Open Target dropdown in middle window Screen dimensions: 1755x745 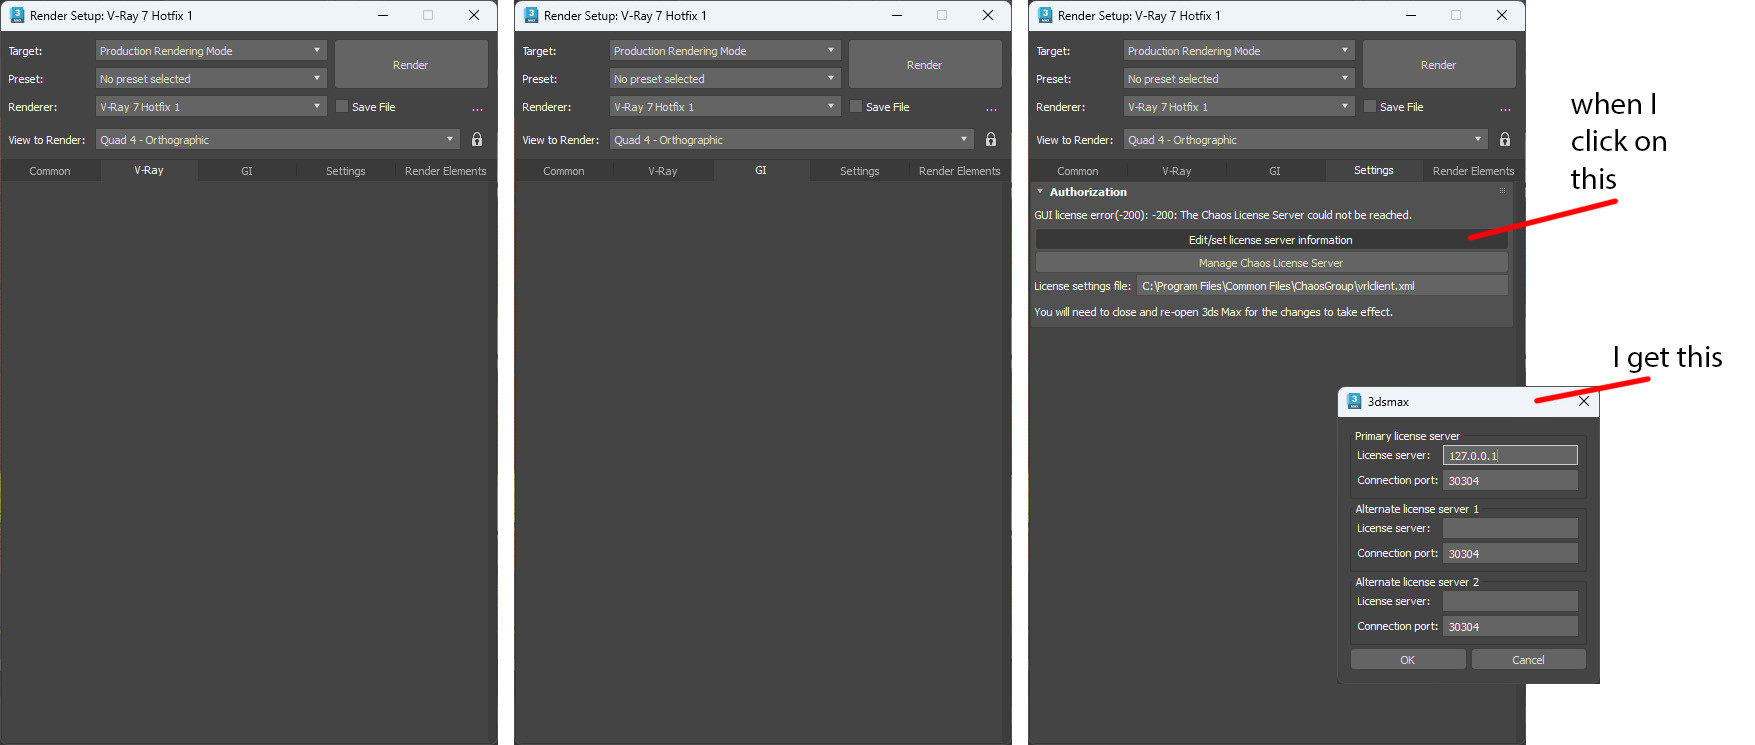click(x=725, y=50)
